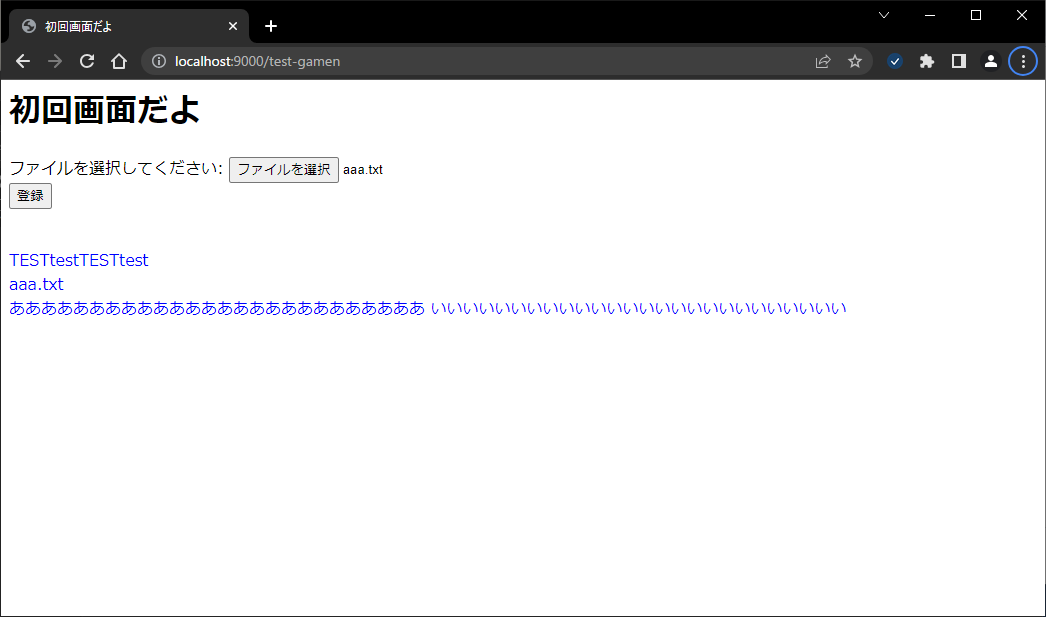1046x617 pixels.
Task: Click the blue aaa.txt text line
Action: [x=37, y=284]
